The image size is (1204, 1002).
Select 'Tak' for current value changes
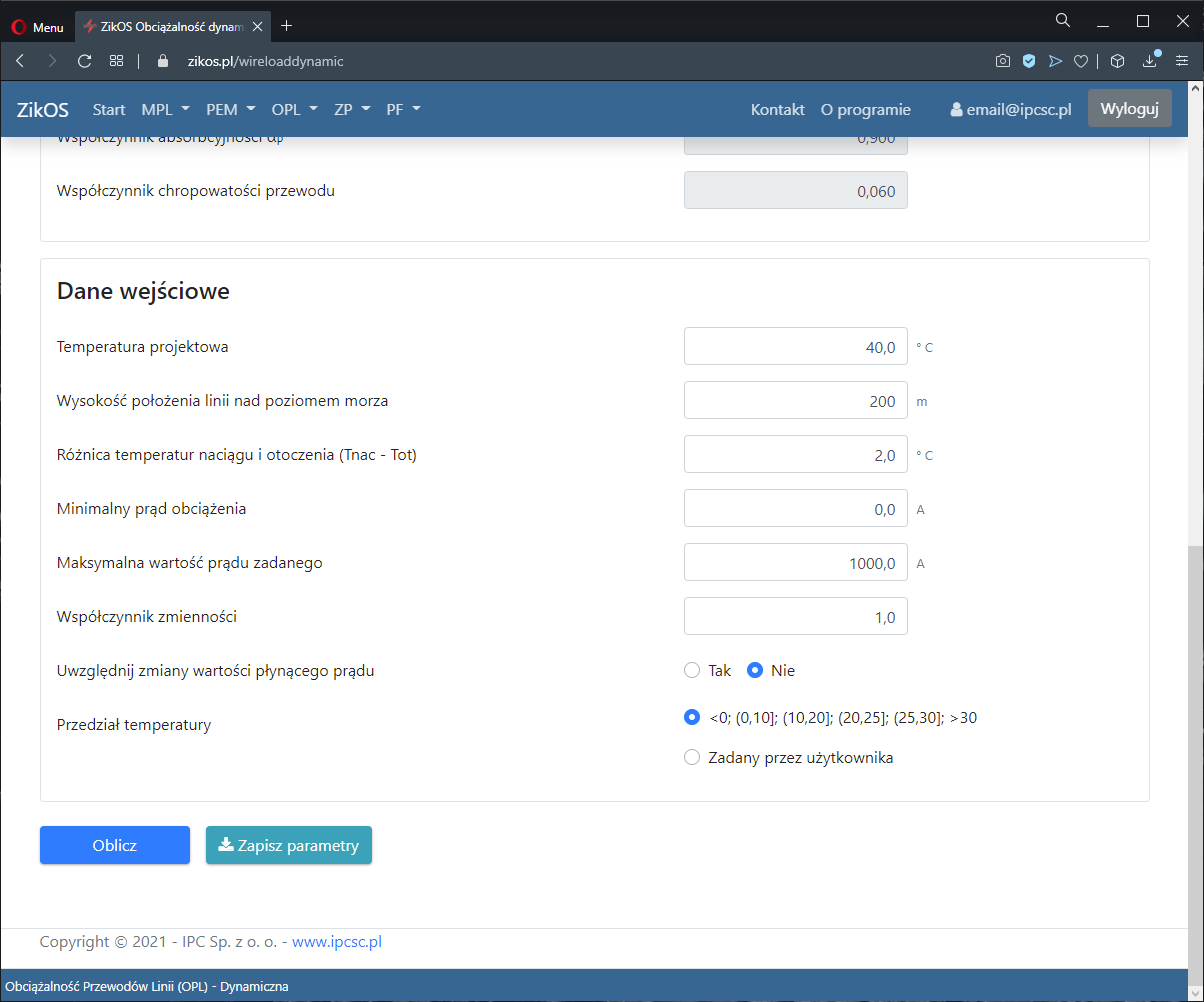692,671
